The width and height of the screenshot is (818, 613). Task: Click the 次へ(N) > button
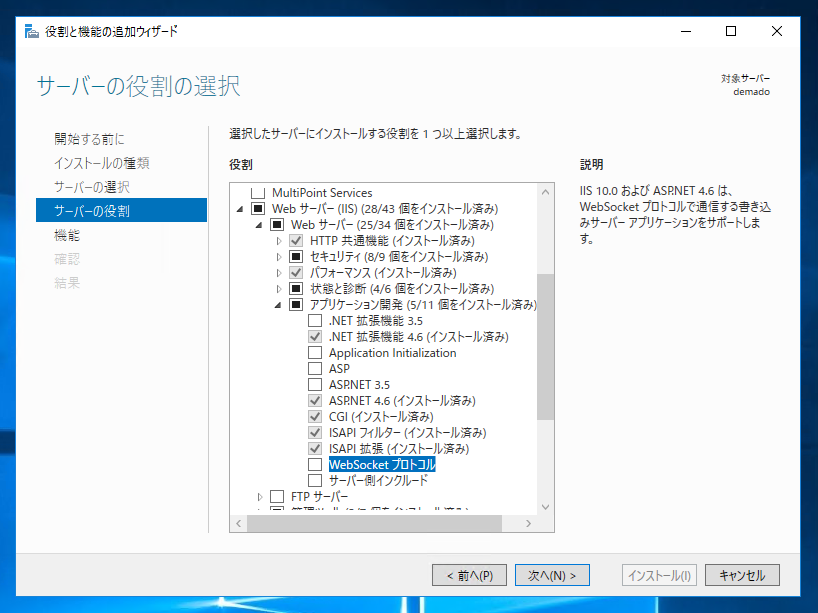[x=552, y=575]
